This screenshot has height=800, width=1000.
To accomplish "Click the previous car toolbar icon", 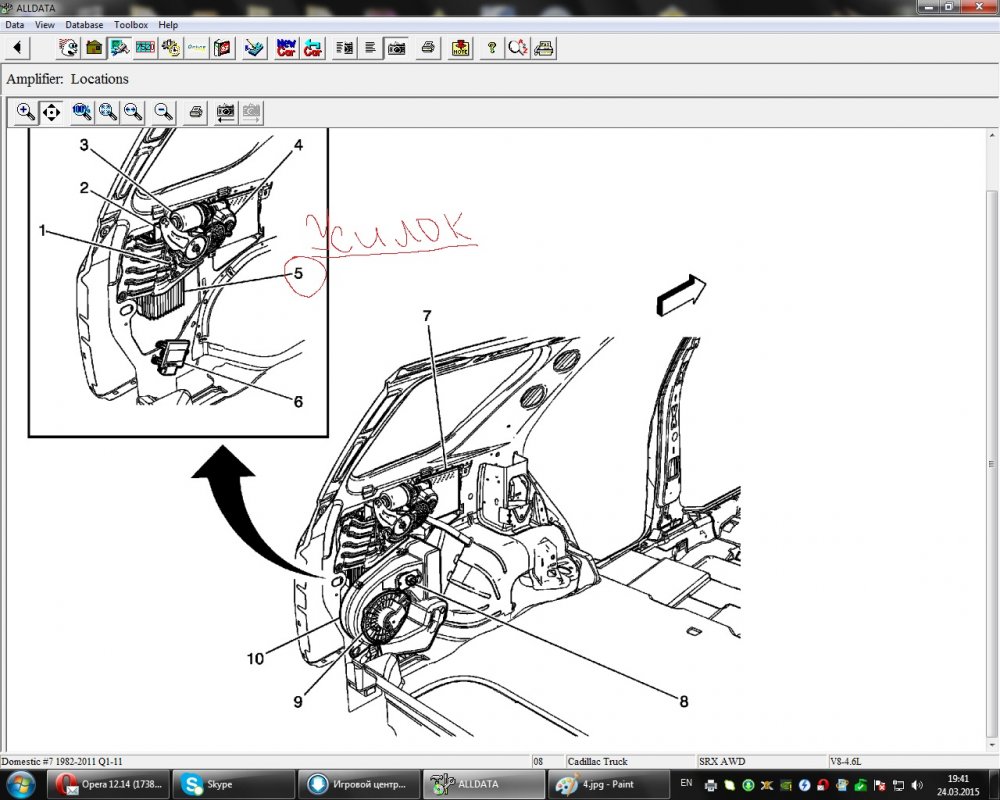I will (313, 48).
